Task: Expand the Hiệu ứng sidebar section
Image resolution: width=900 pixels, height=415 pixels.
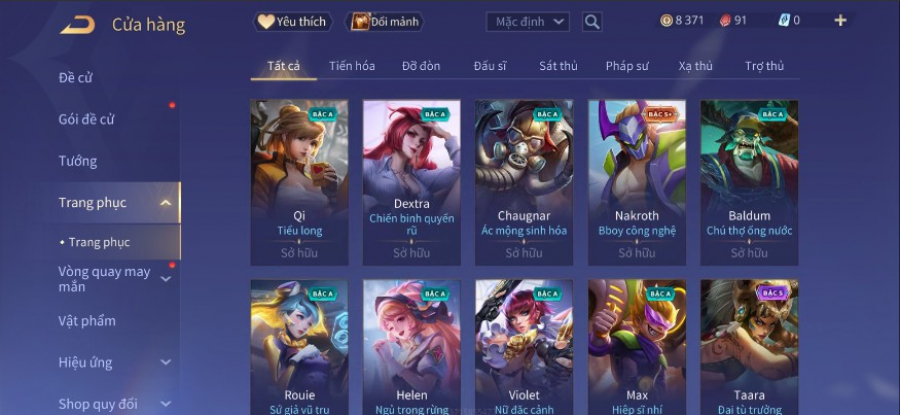Action: click(x=165, y=362)
